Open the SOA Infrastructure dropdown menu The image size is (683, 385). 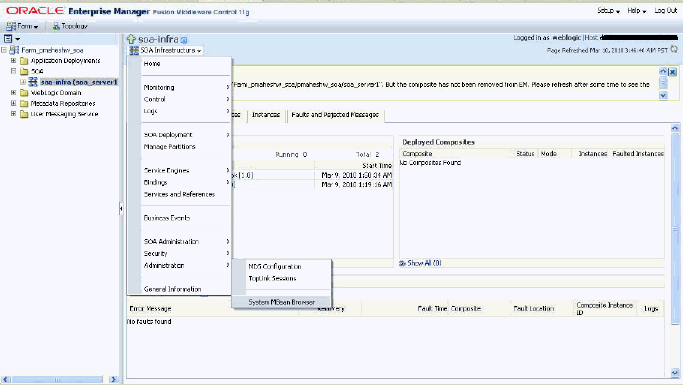(166, 51)
